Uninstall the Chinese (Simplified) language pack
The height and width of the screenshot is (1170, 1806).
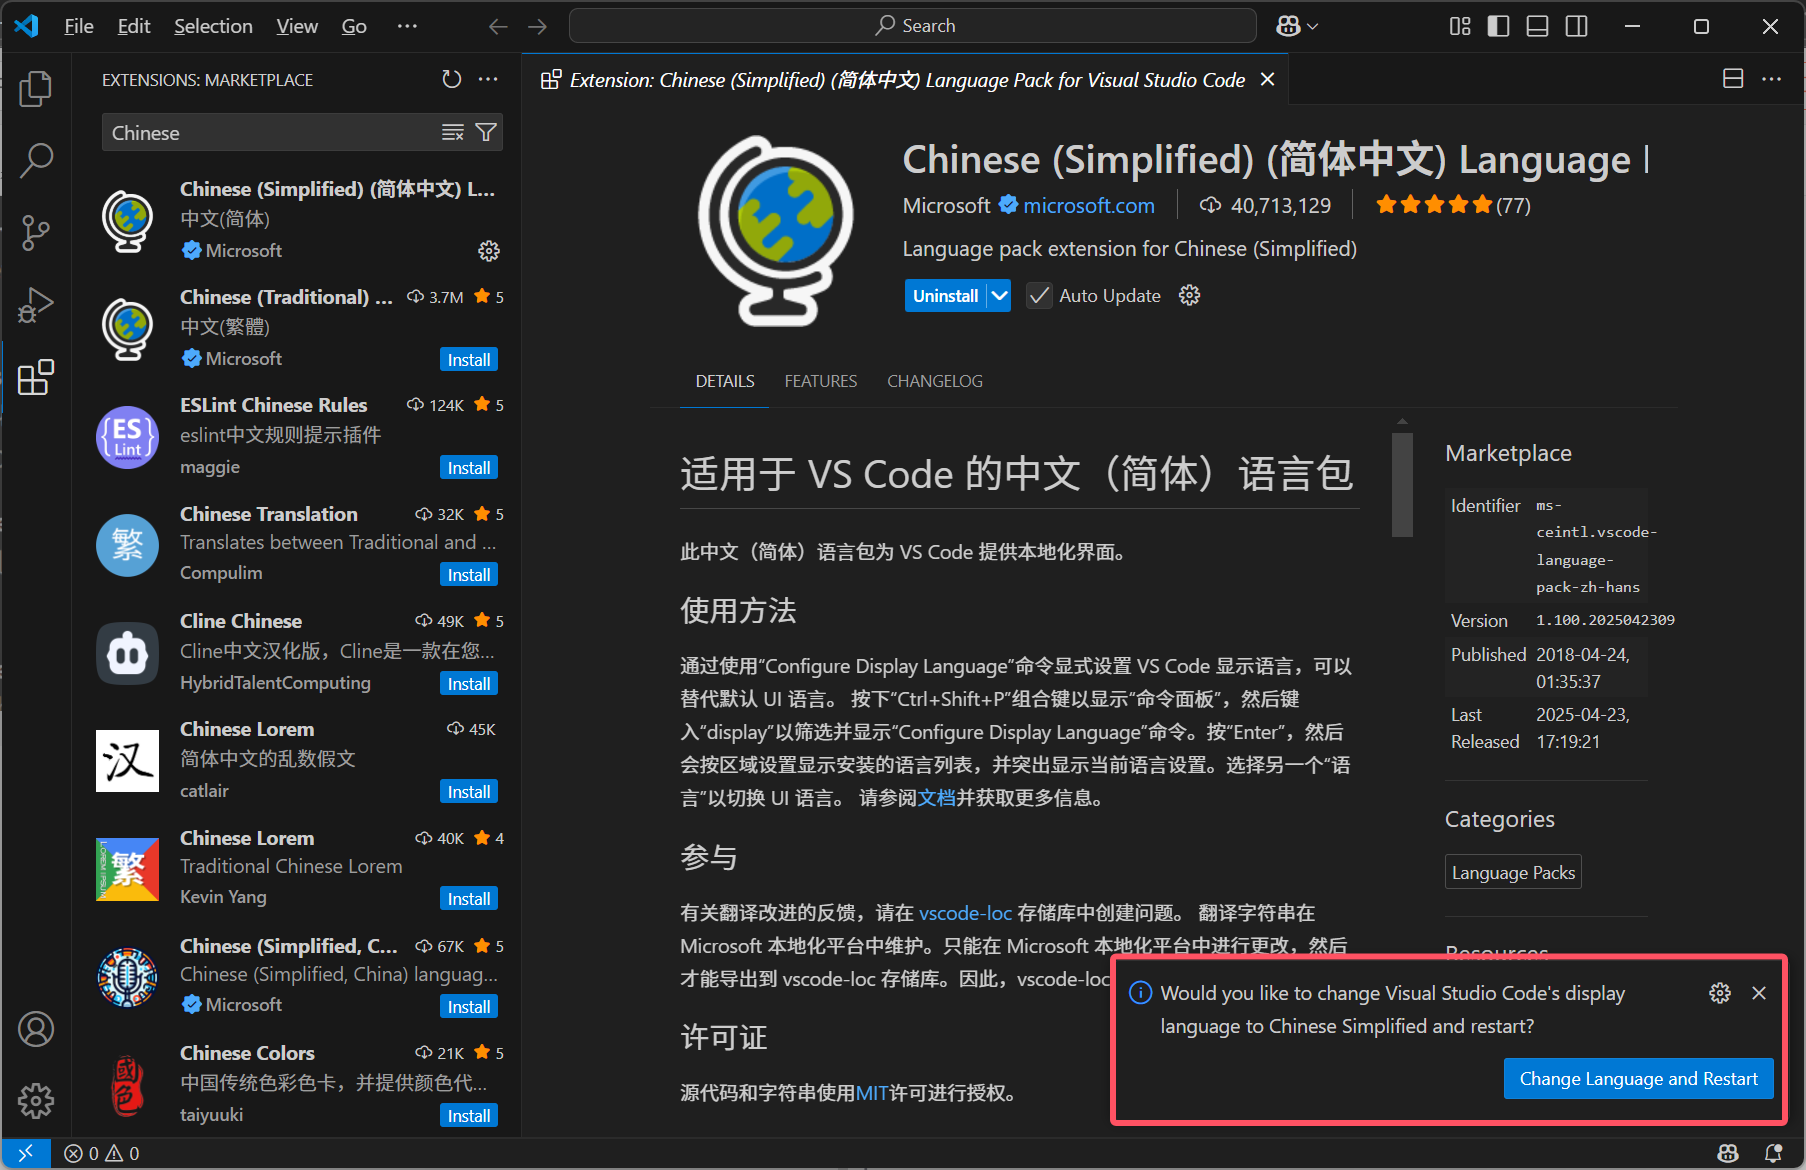[945, 296]
